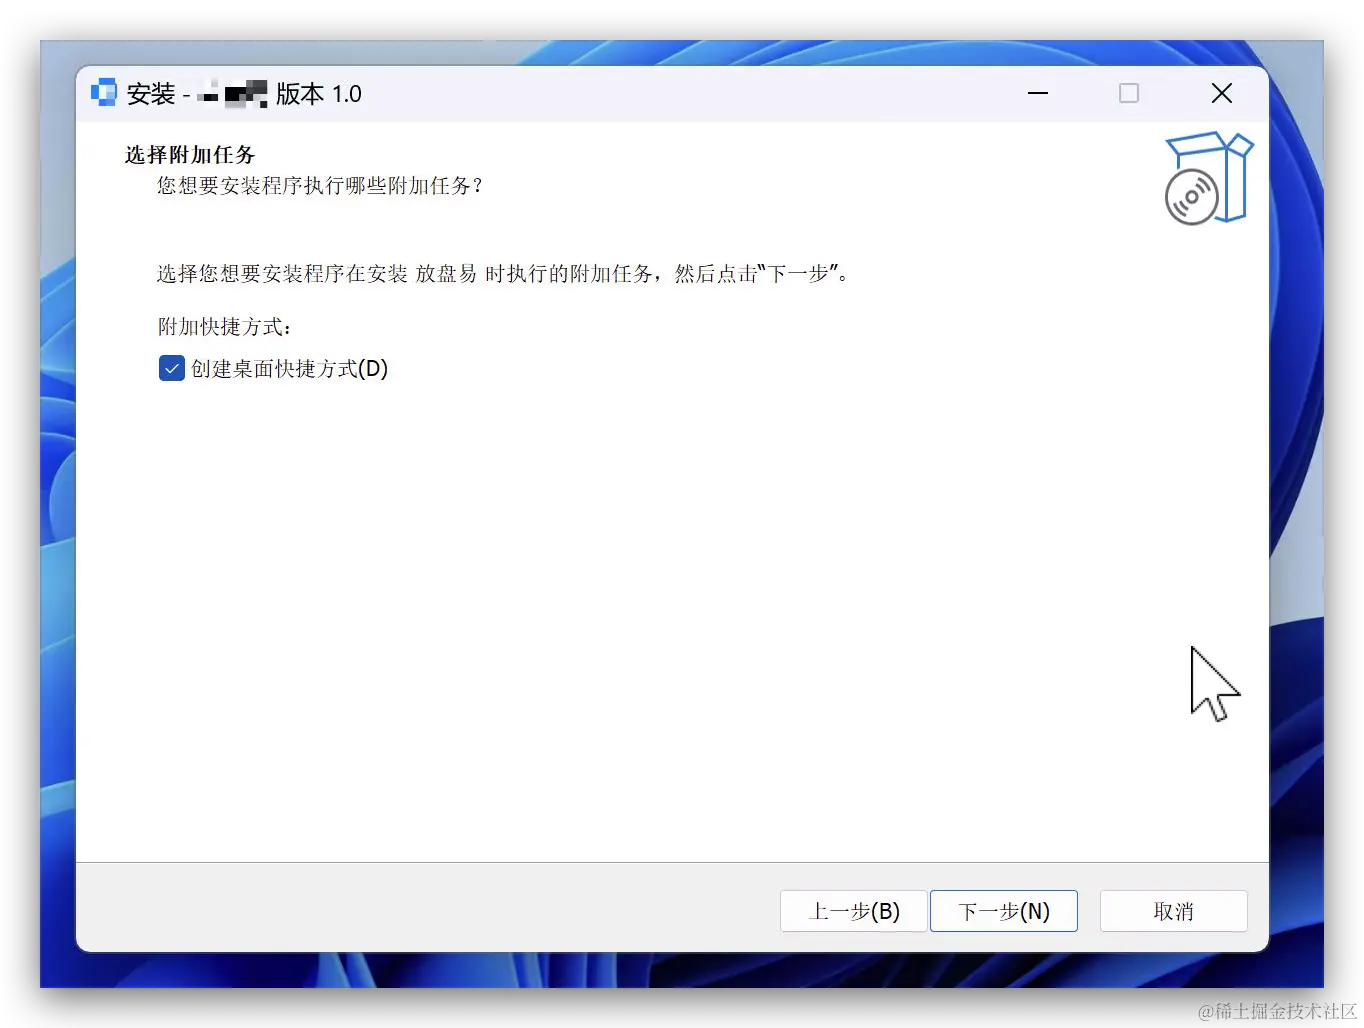The image size is (1364, 1028).
Task: Minimize the installer window
Action: pyautogui.click(x=1038, y=93)
